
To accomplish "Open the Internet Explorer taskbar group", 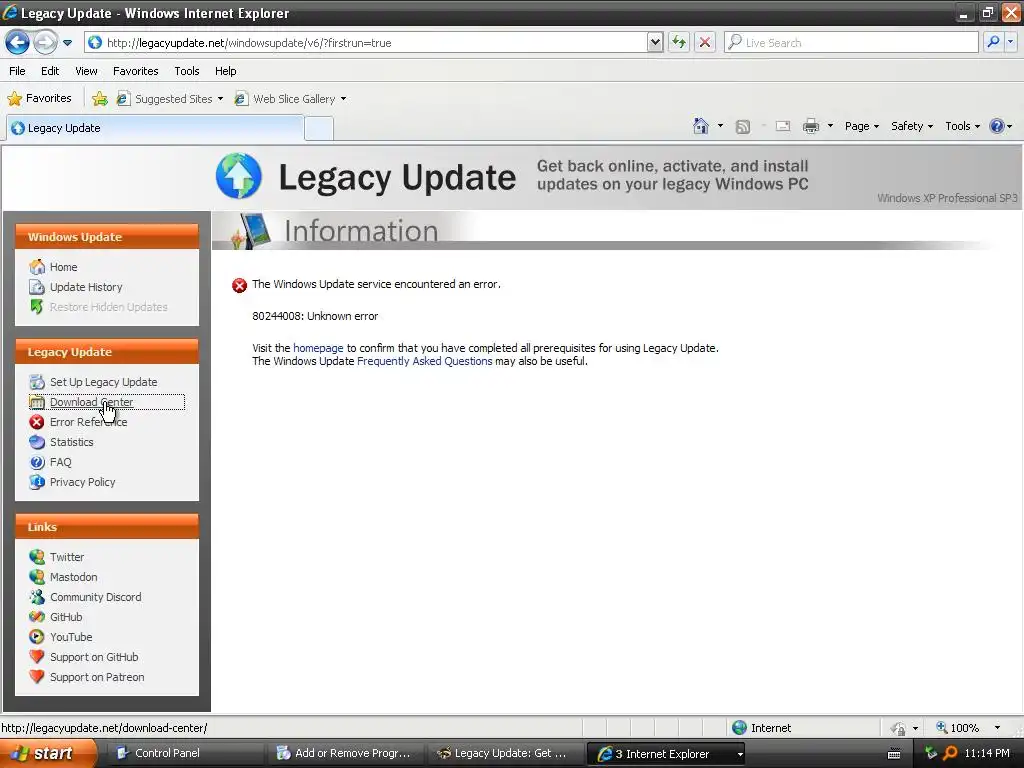I will tap(666, 754).
